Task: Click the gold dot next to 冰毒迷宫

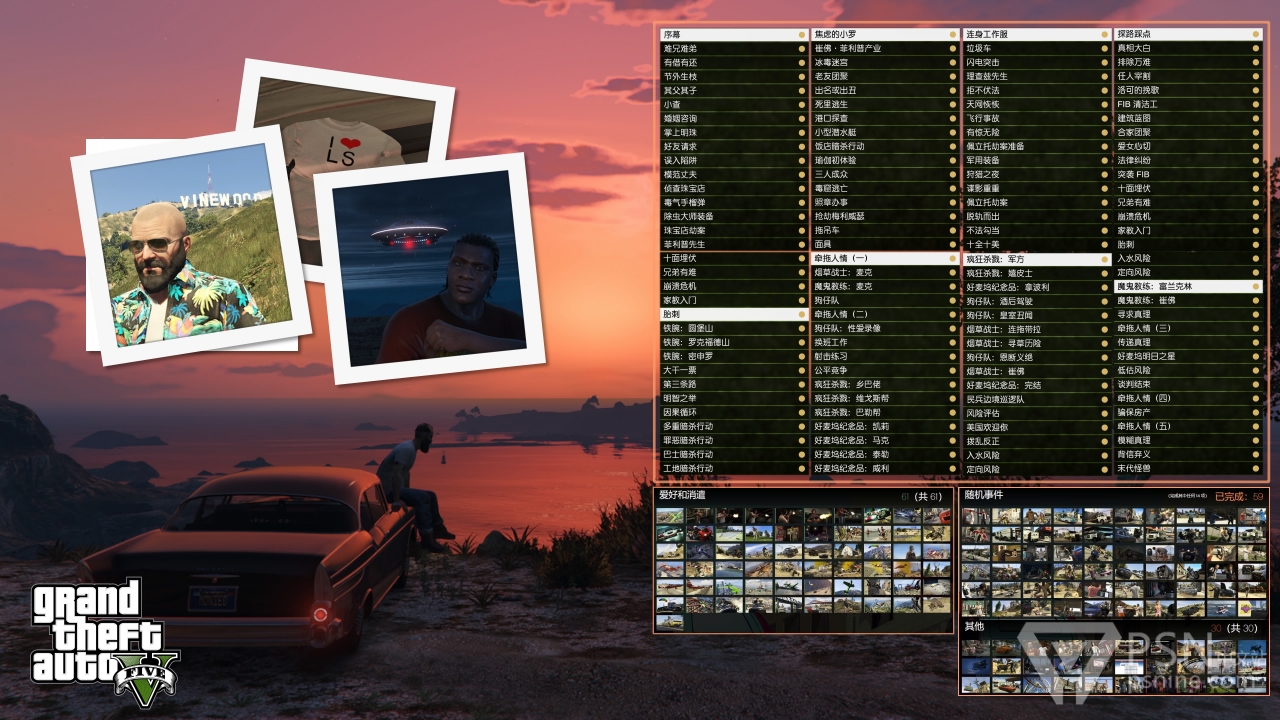Action: click(952, 62)
